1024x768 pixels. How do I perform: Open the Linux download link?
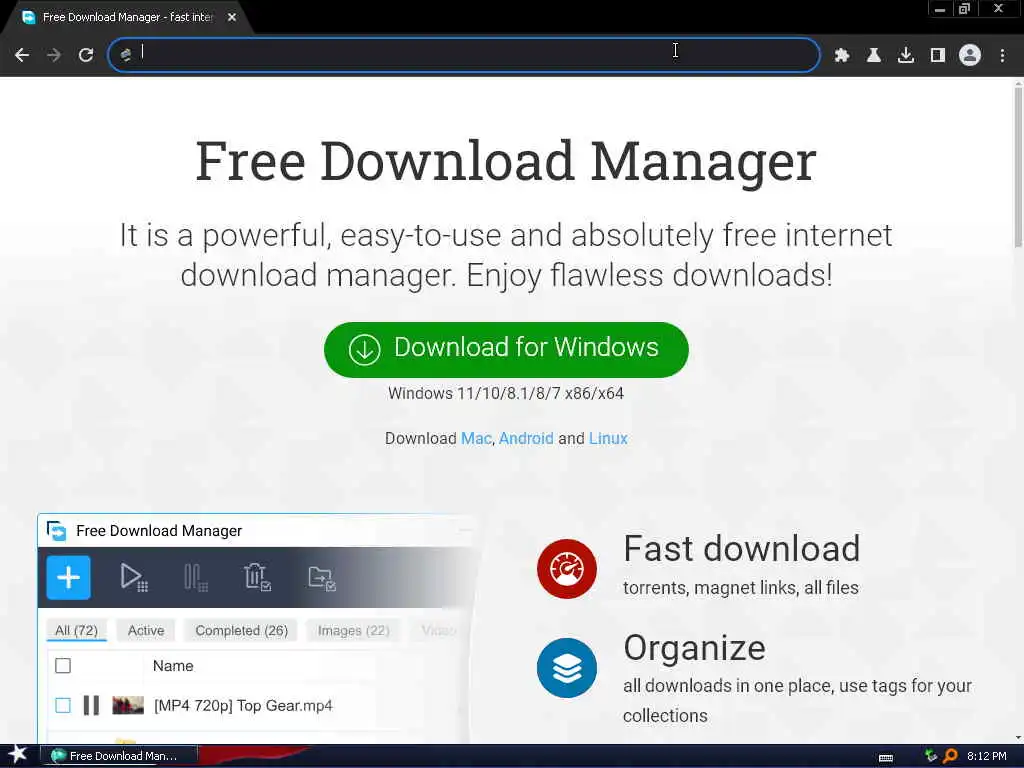tap(608, 438)
